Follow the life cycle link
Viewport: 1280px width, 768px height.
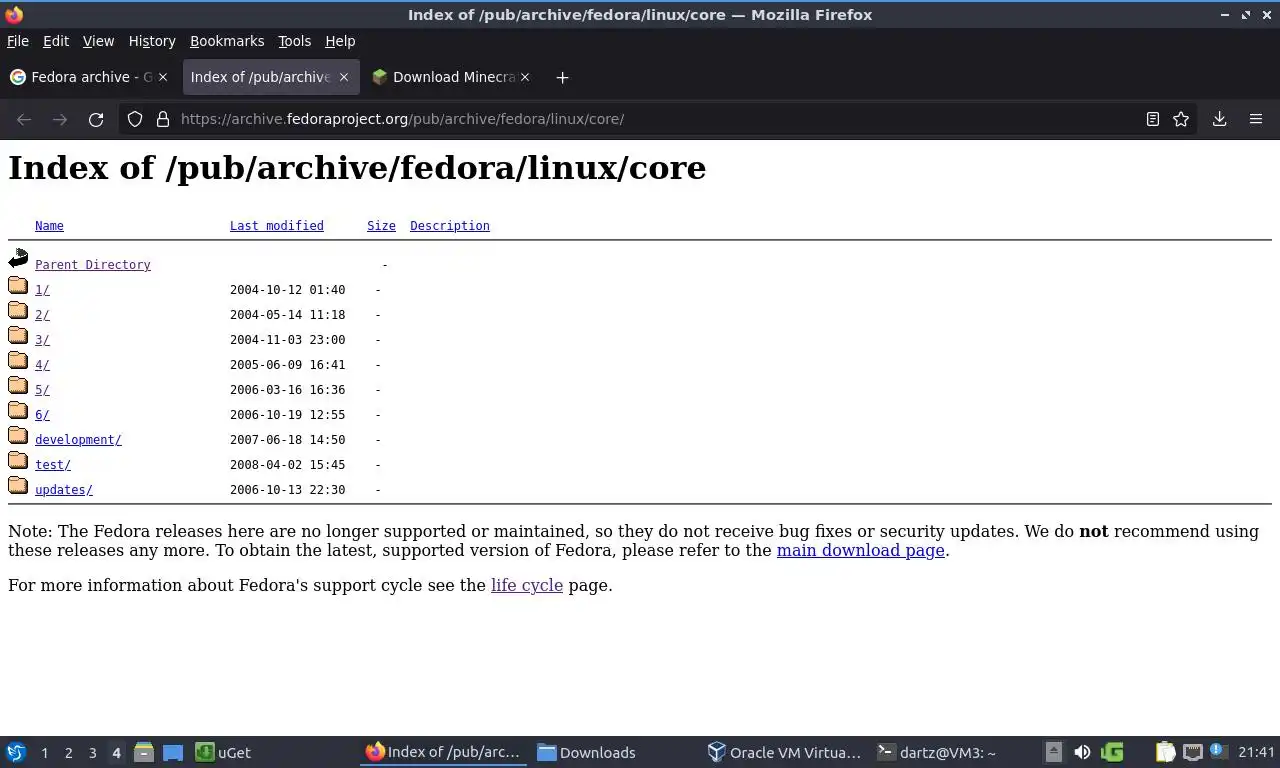tap(527, 585)
